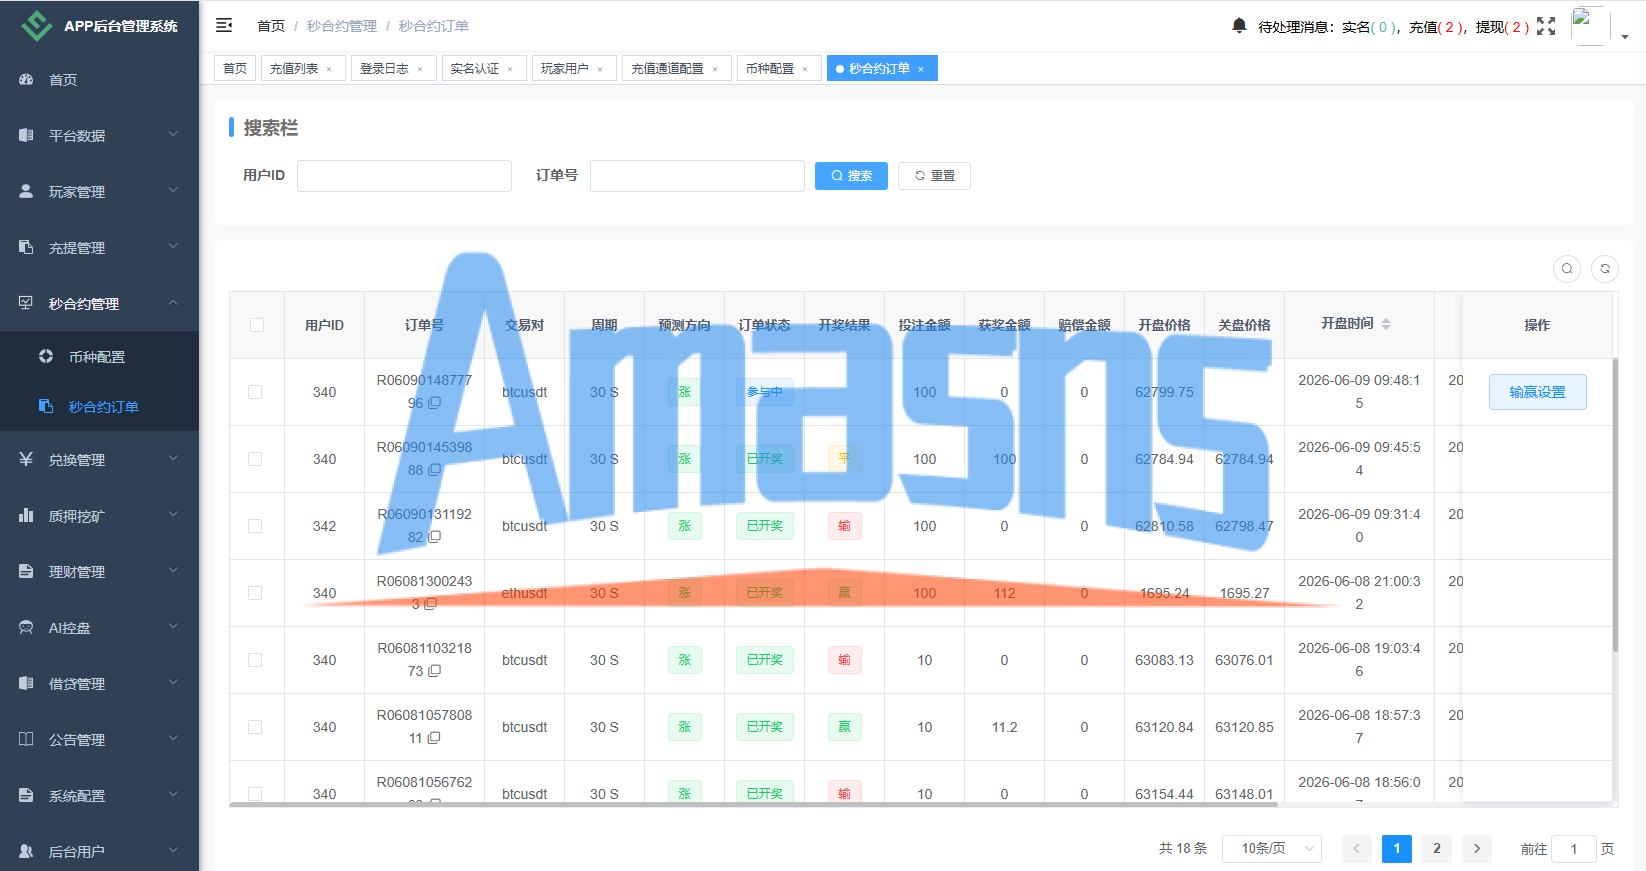Go to 首页 in the left sidebar

(99, 79)
